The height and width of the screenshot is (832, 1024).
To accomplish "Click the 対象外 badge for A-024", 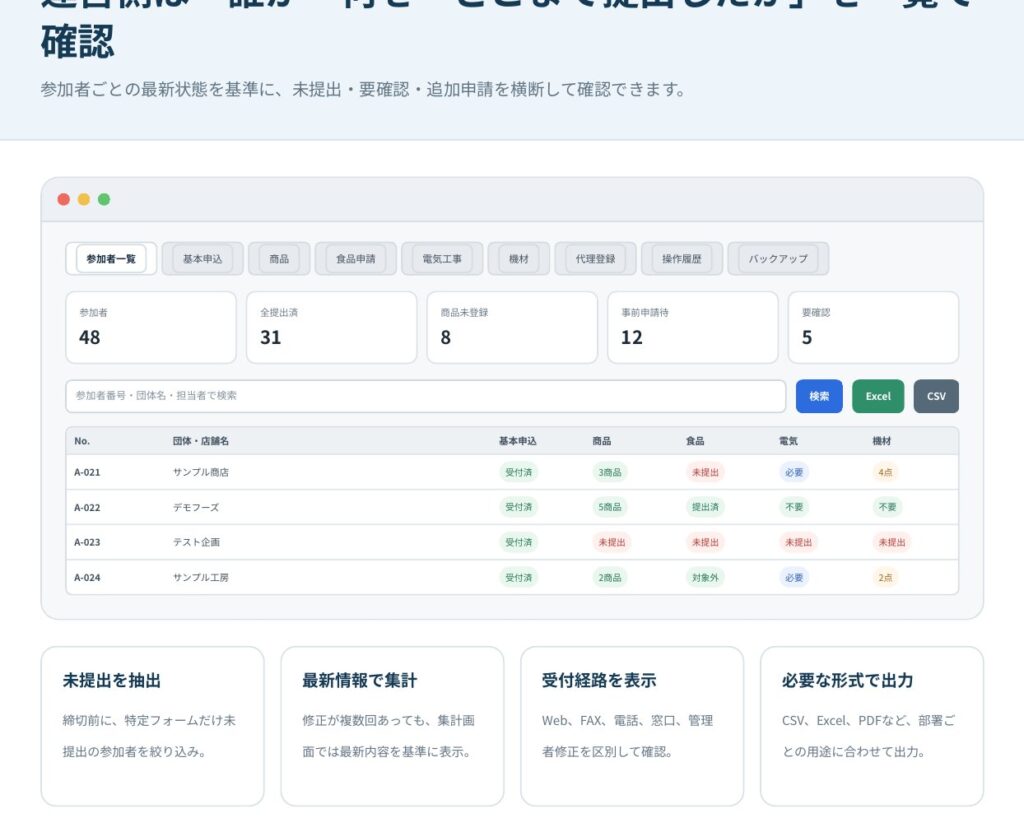I will [705, 577].
